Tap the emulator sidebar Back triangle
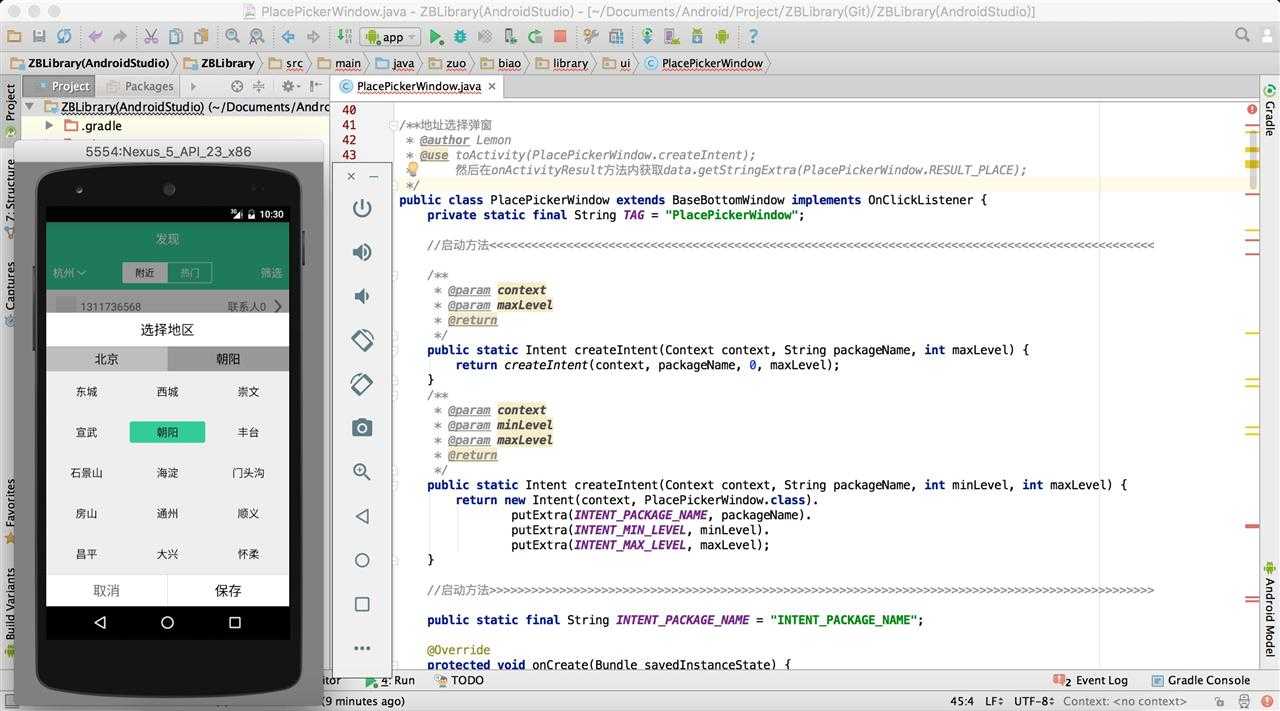The width and height of the screenshot is (1280, 711). click(362, 516)
